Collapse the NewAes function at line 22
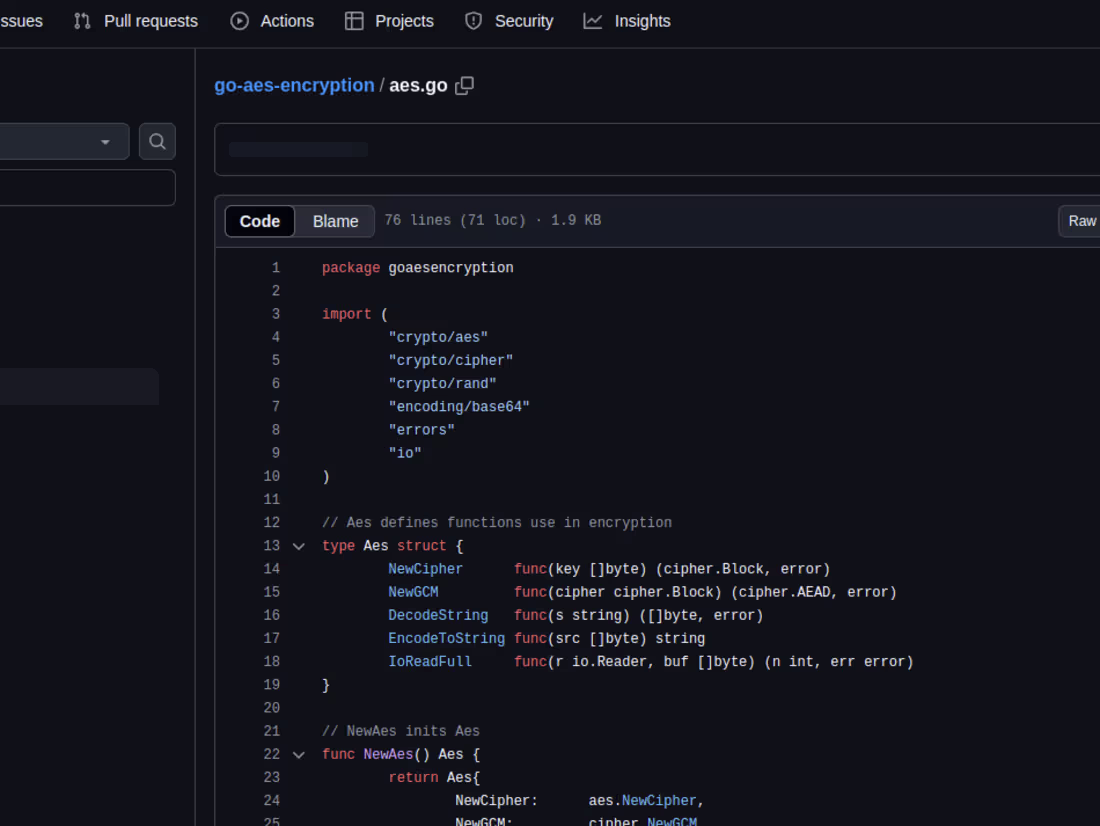 299,755
